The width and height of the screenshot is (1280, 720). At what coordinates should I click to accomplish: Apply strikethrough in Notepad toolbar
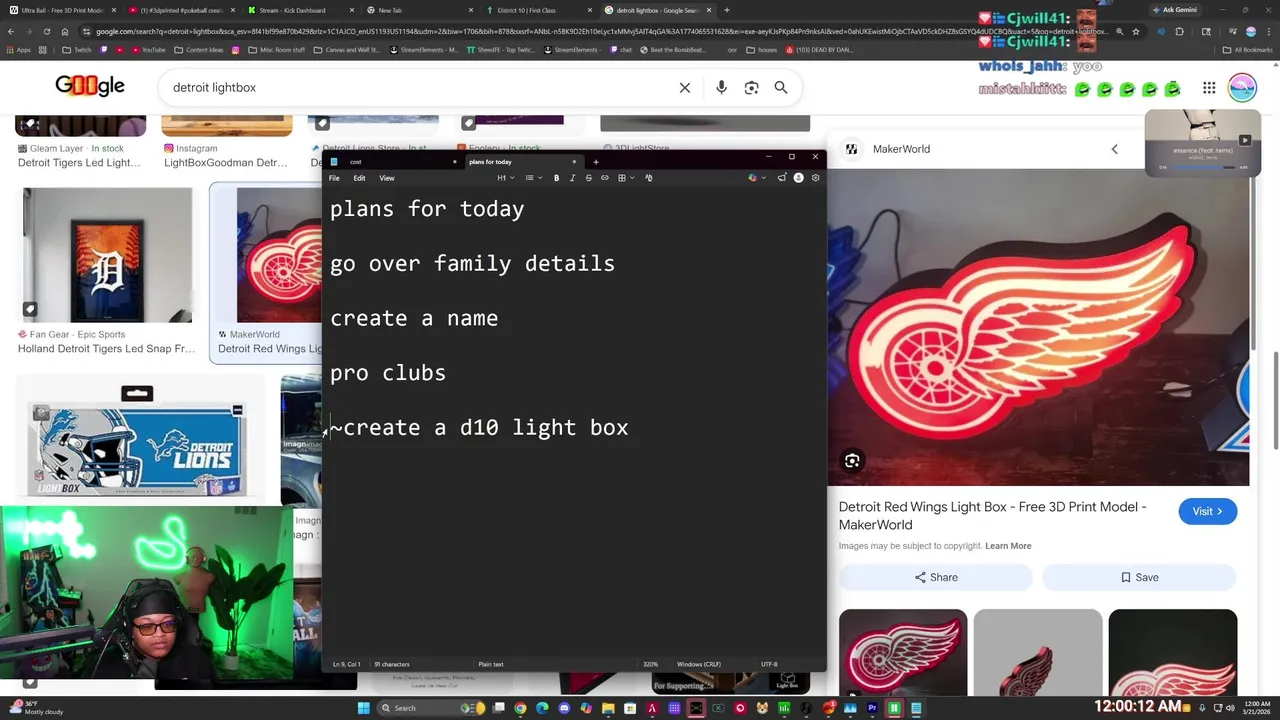click(x=588, y=178)
